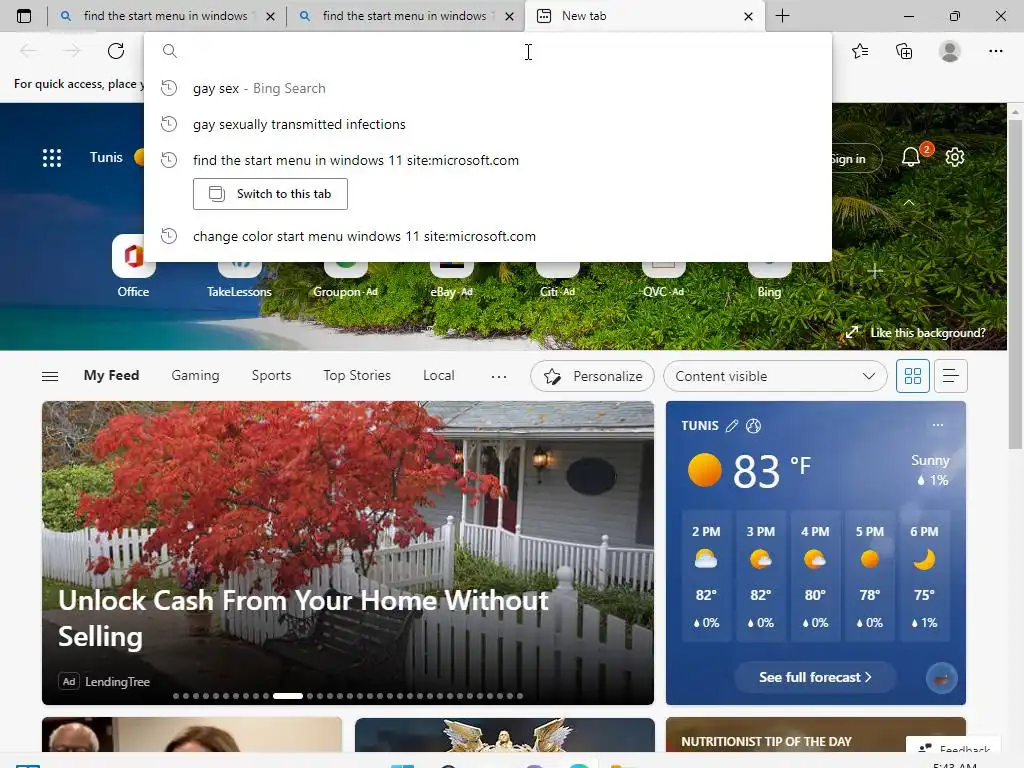This screenshot has height=768, width=1024.
Task: Close the second 'find the start menu' tab
Action: pyautogui.click(x=509, y=16)
